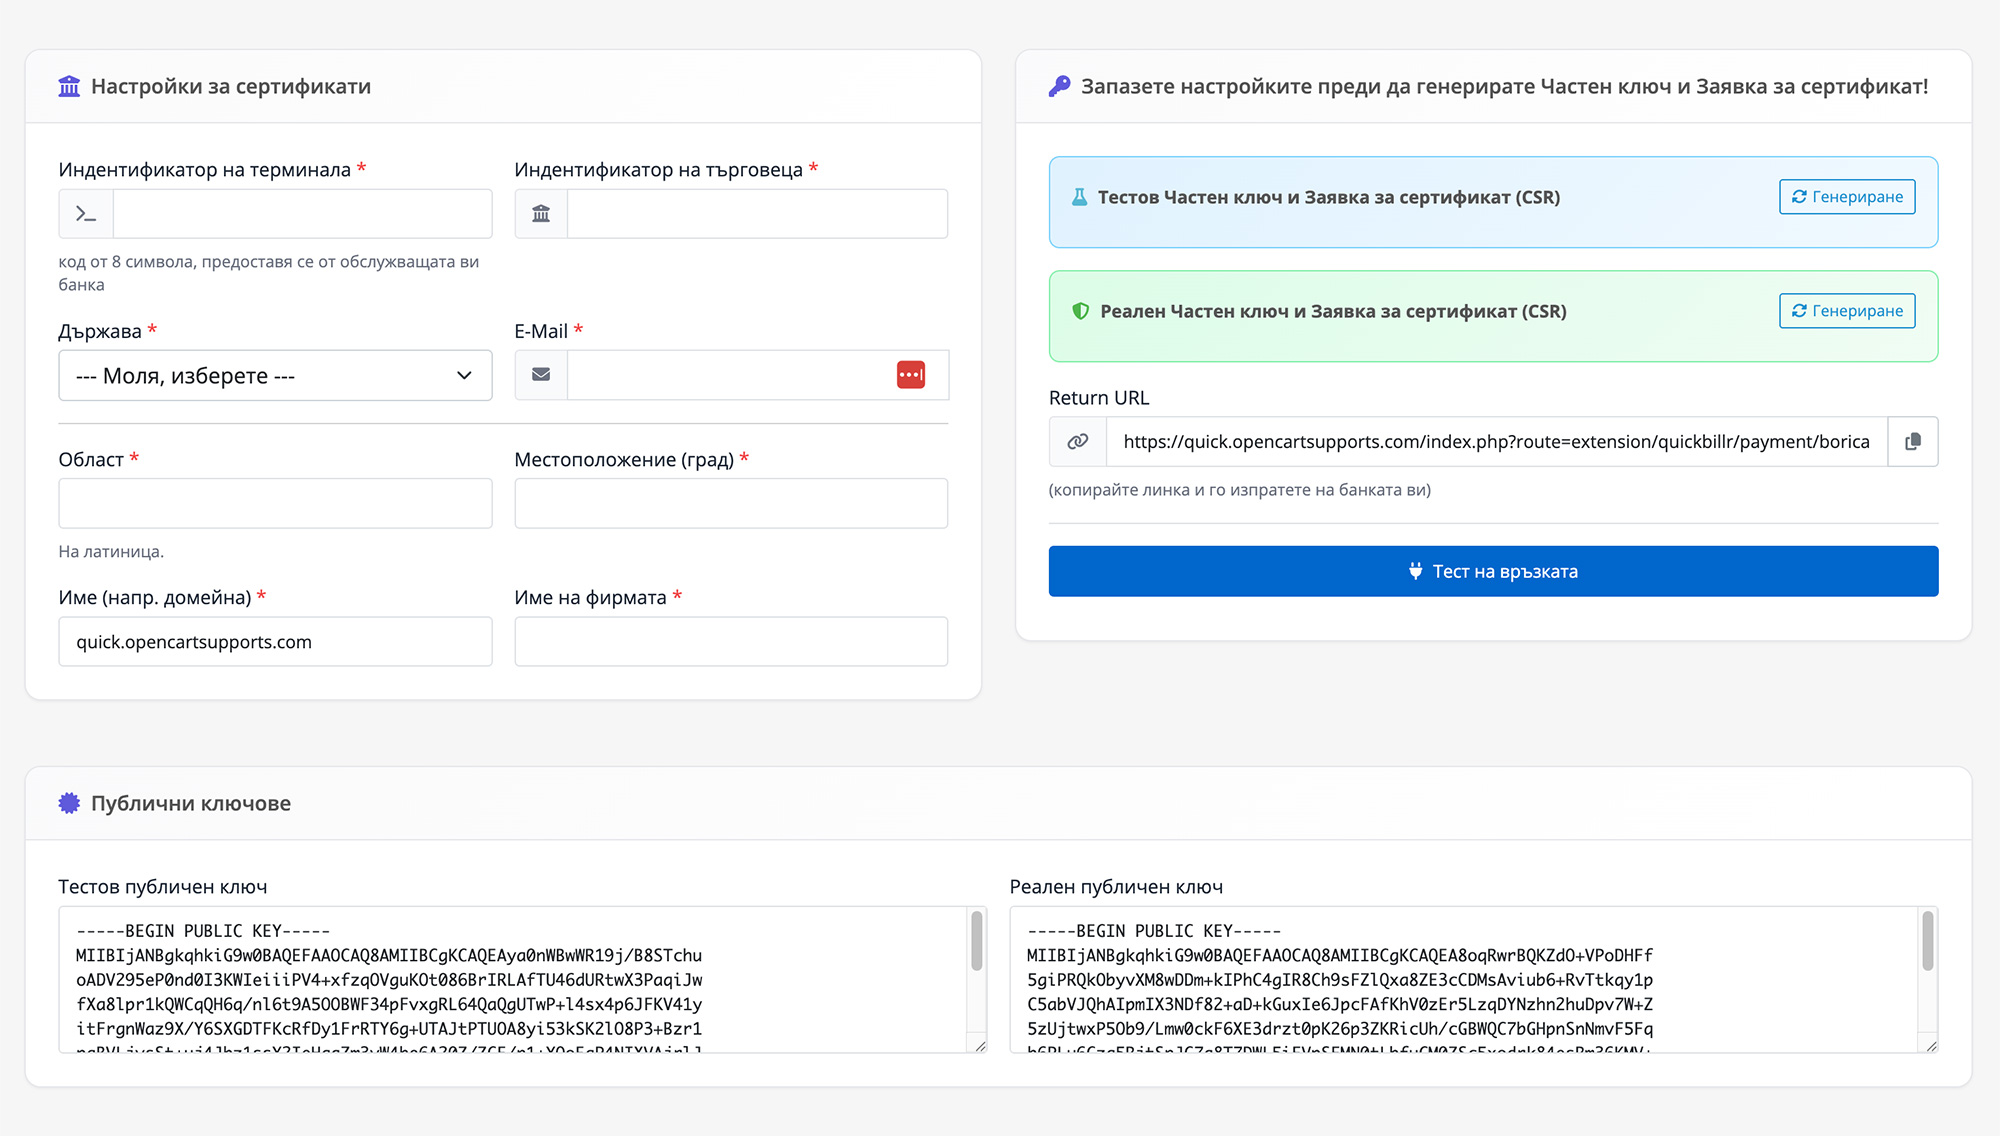Click the red password manager icon in the E-Mail field
The width and height of the screenshot is (2000, 1136).
pyautogui.click(x=910, y=375)
